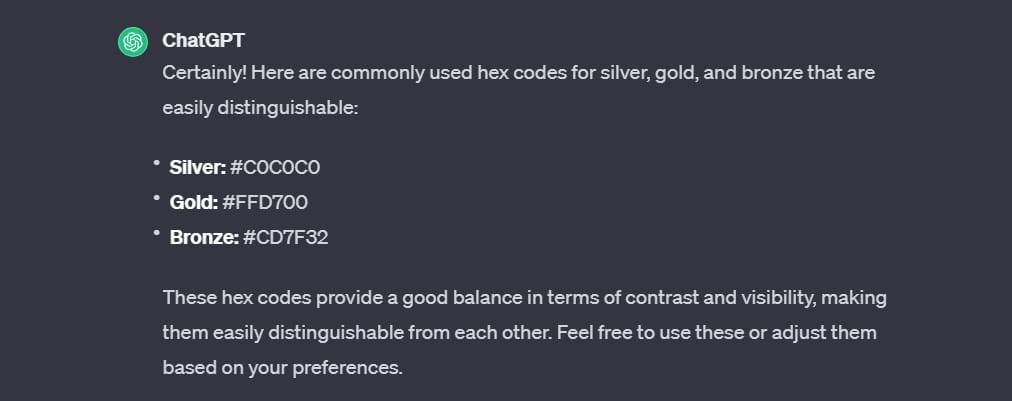Click the #CD7F32 hex code
1012x401 pixels.
286,238
